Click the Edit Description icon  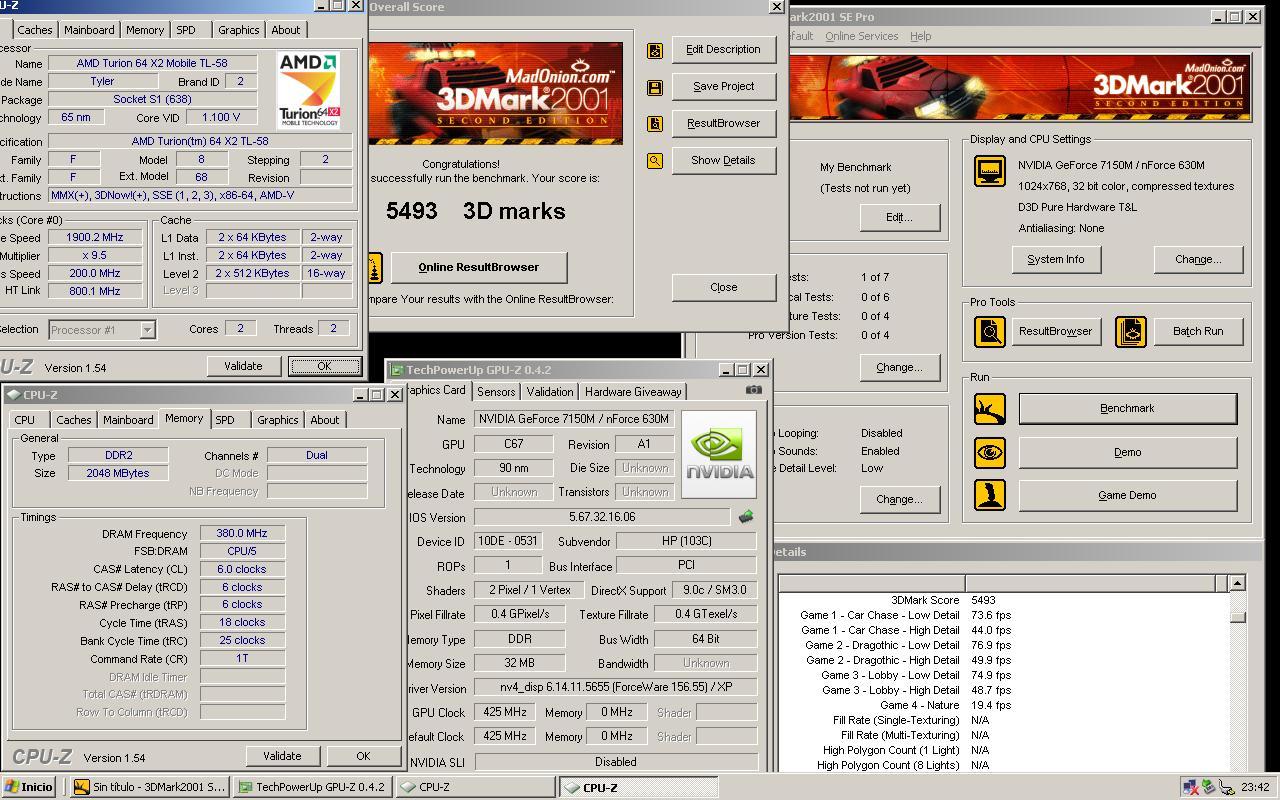(x=655, y=50)
